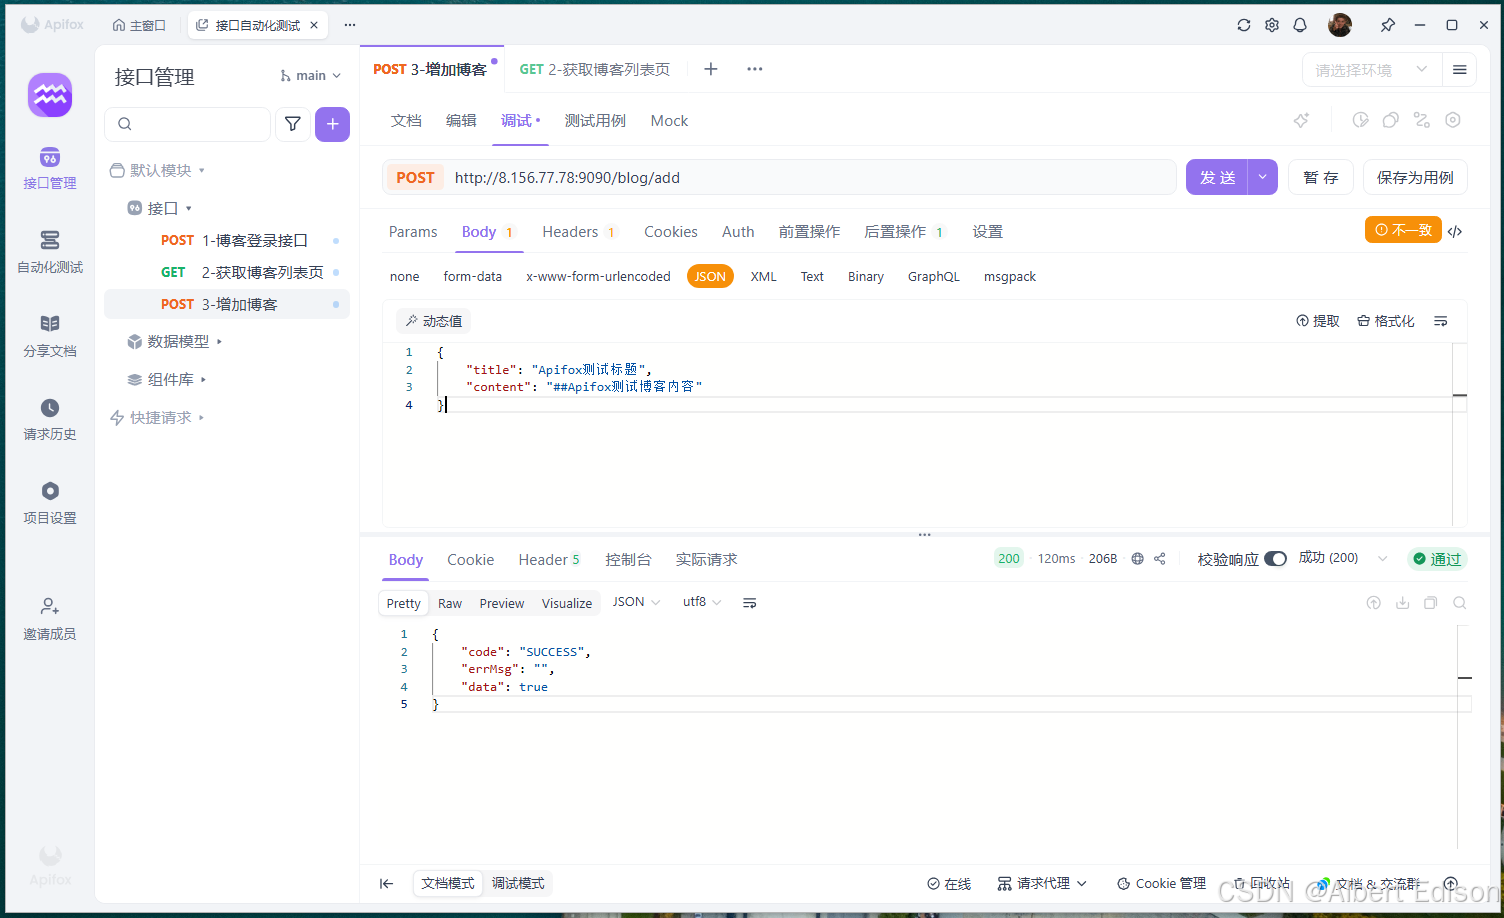Open the main branch dropdown

(x=311, y=76)
